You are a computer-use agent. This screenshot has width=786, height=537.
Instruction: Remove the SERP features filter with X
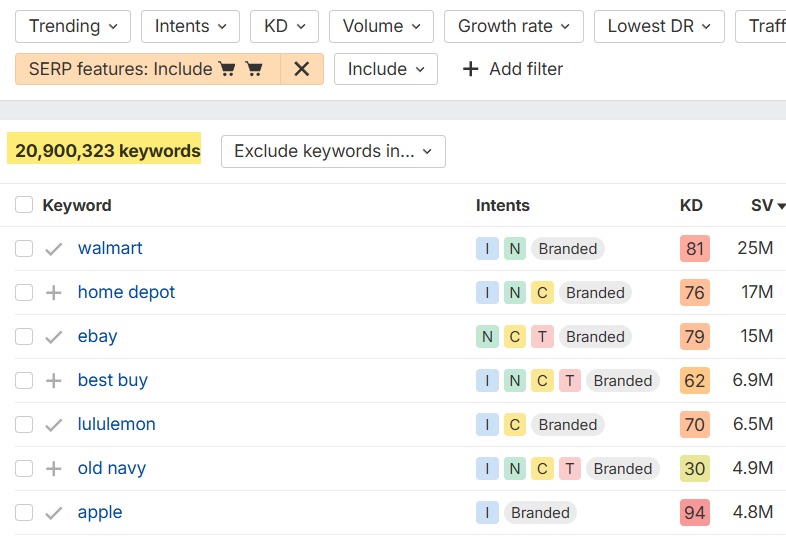(x=302, y=69)
